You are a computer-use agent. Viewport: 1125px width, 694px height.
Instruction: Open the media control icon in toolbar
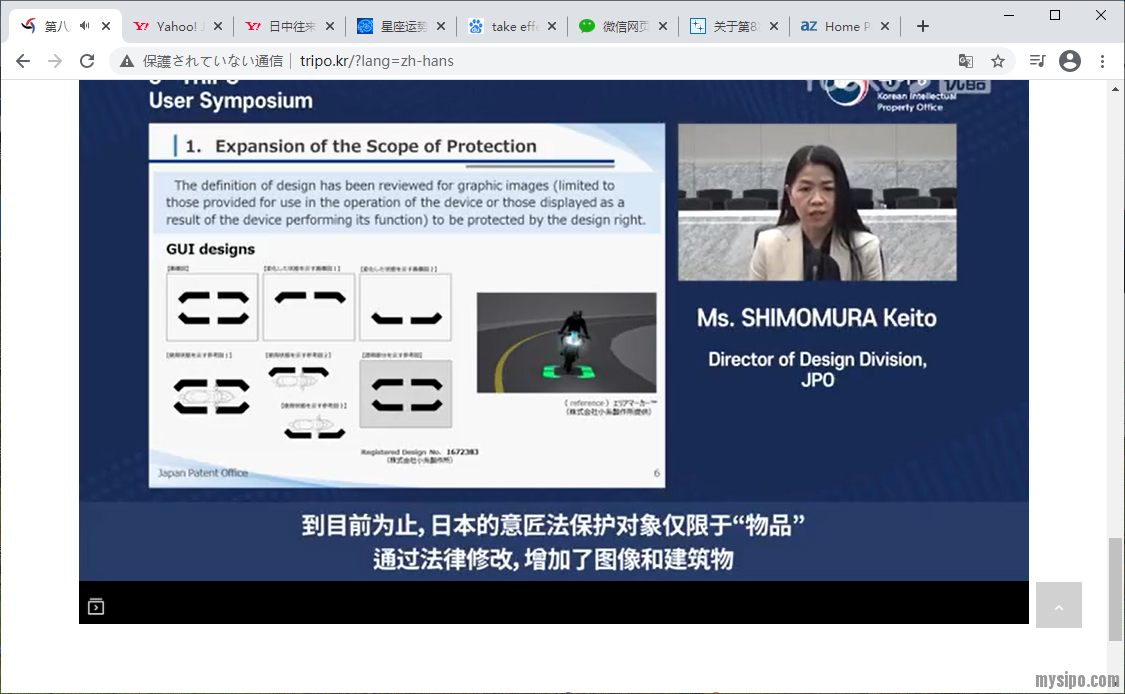pyautogui.click(x=1038, y=61)
